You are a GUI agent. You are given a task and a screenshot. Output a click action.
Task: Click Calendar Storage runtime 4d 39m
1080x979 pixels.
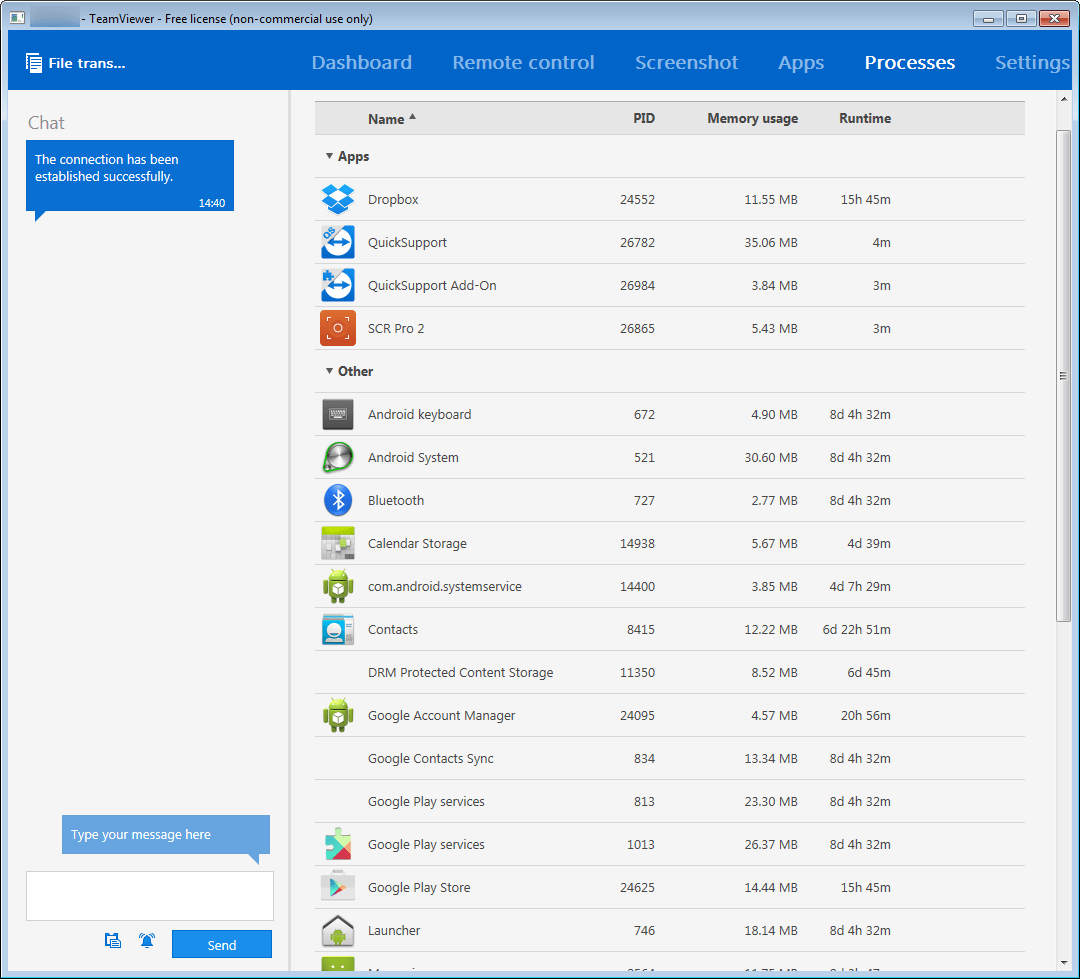click(869, 544)
